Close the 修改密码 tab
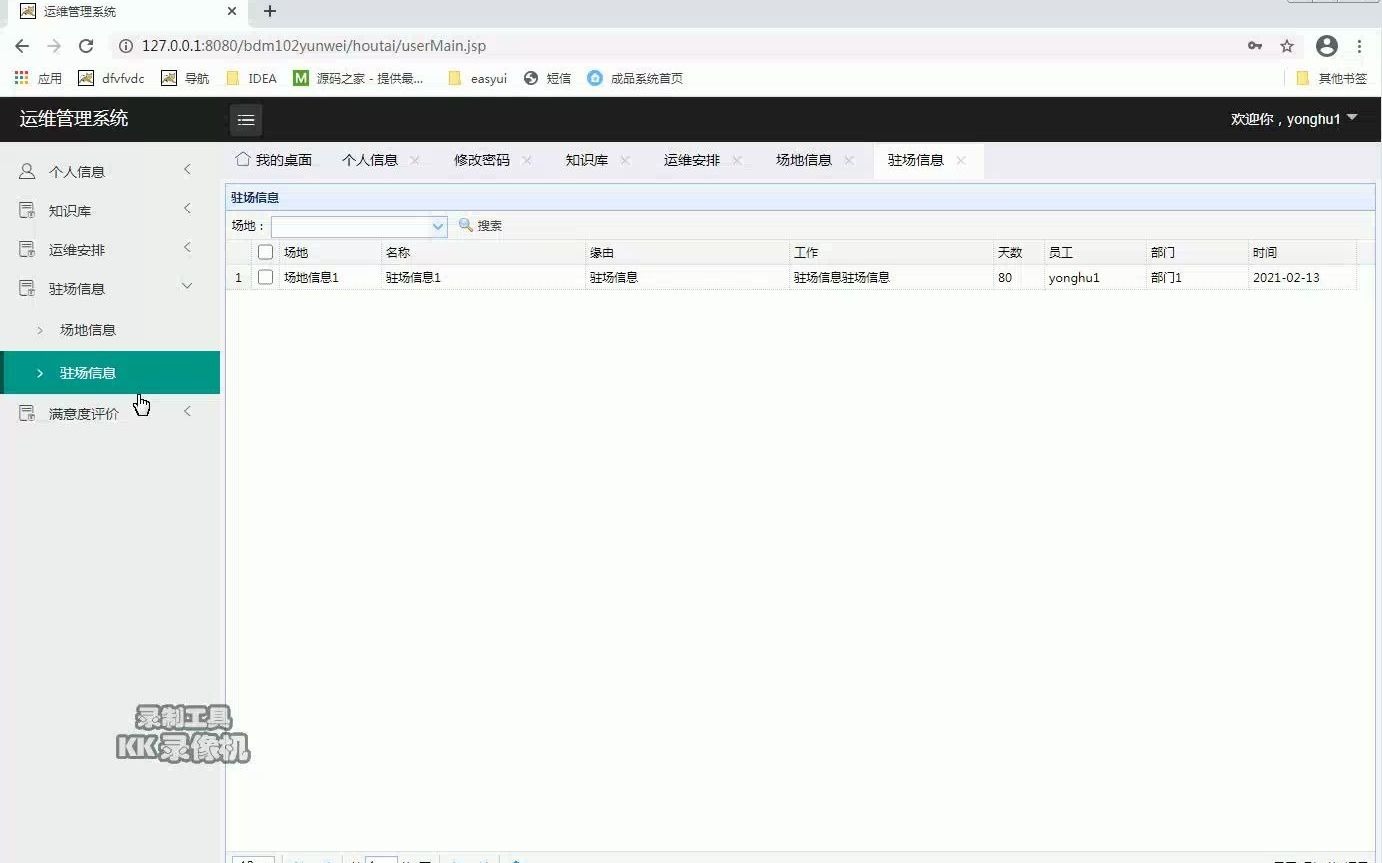Screen dimensions: 1382x863 pos(527,160)
